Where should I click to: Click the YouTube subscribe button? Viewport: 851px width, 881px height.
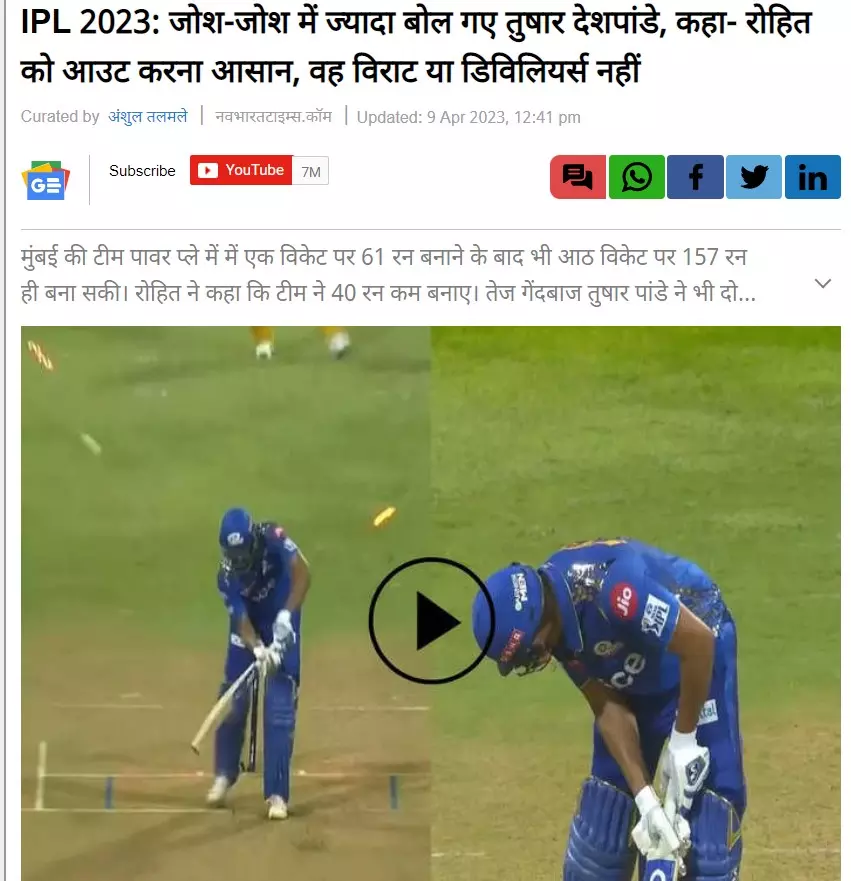pos(241,170)
